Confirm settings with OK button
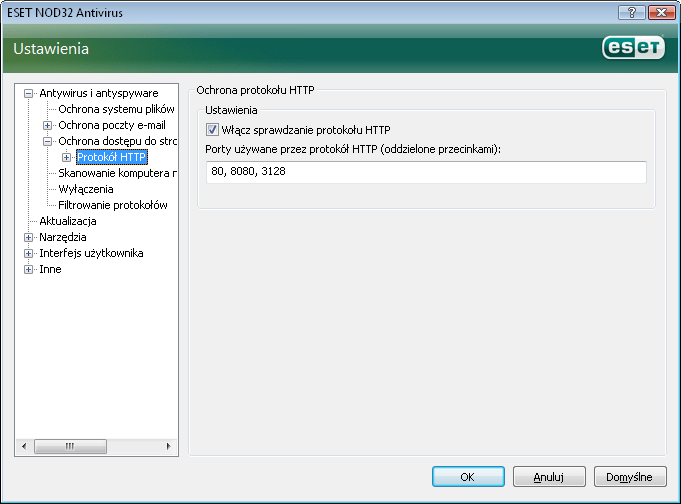 point(468,477)
